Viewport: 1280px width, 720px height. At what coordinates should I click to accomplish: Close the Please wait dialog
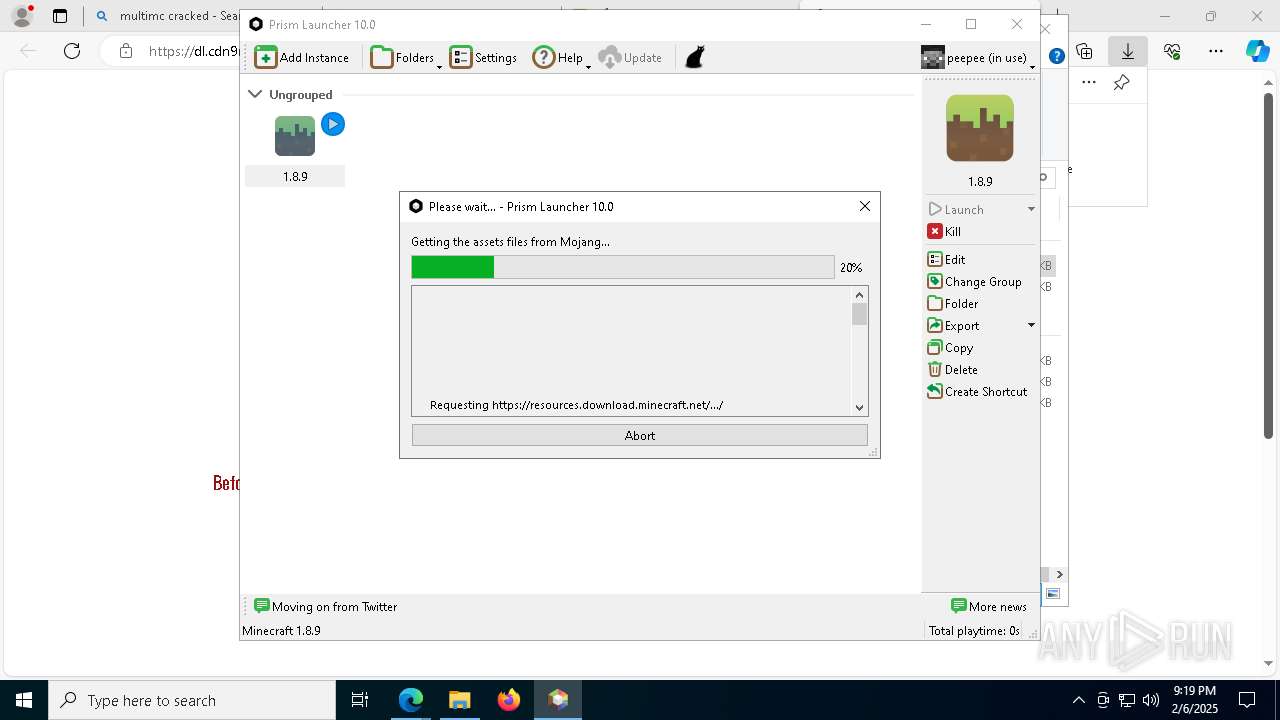pyautogui.click(x=865, y=206)
